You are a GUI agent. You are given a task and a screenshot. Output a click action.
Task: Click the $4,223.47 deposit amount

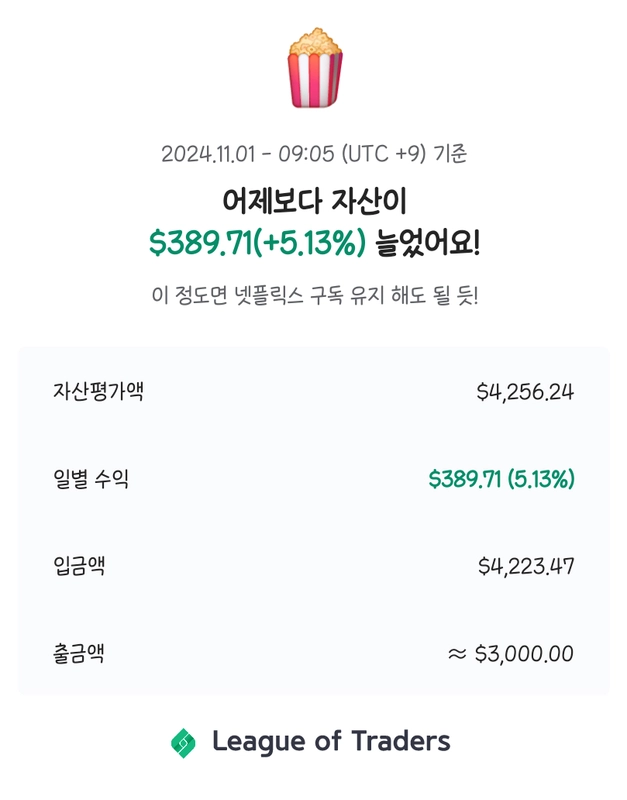point(526,566)
